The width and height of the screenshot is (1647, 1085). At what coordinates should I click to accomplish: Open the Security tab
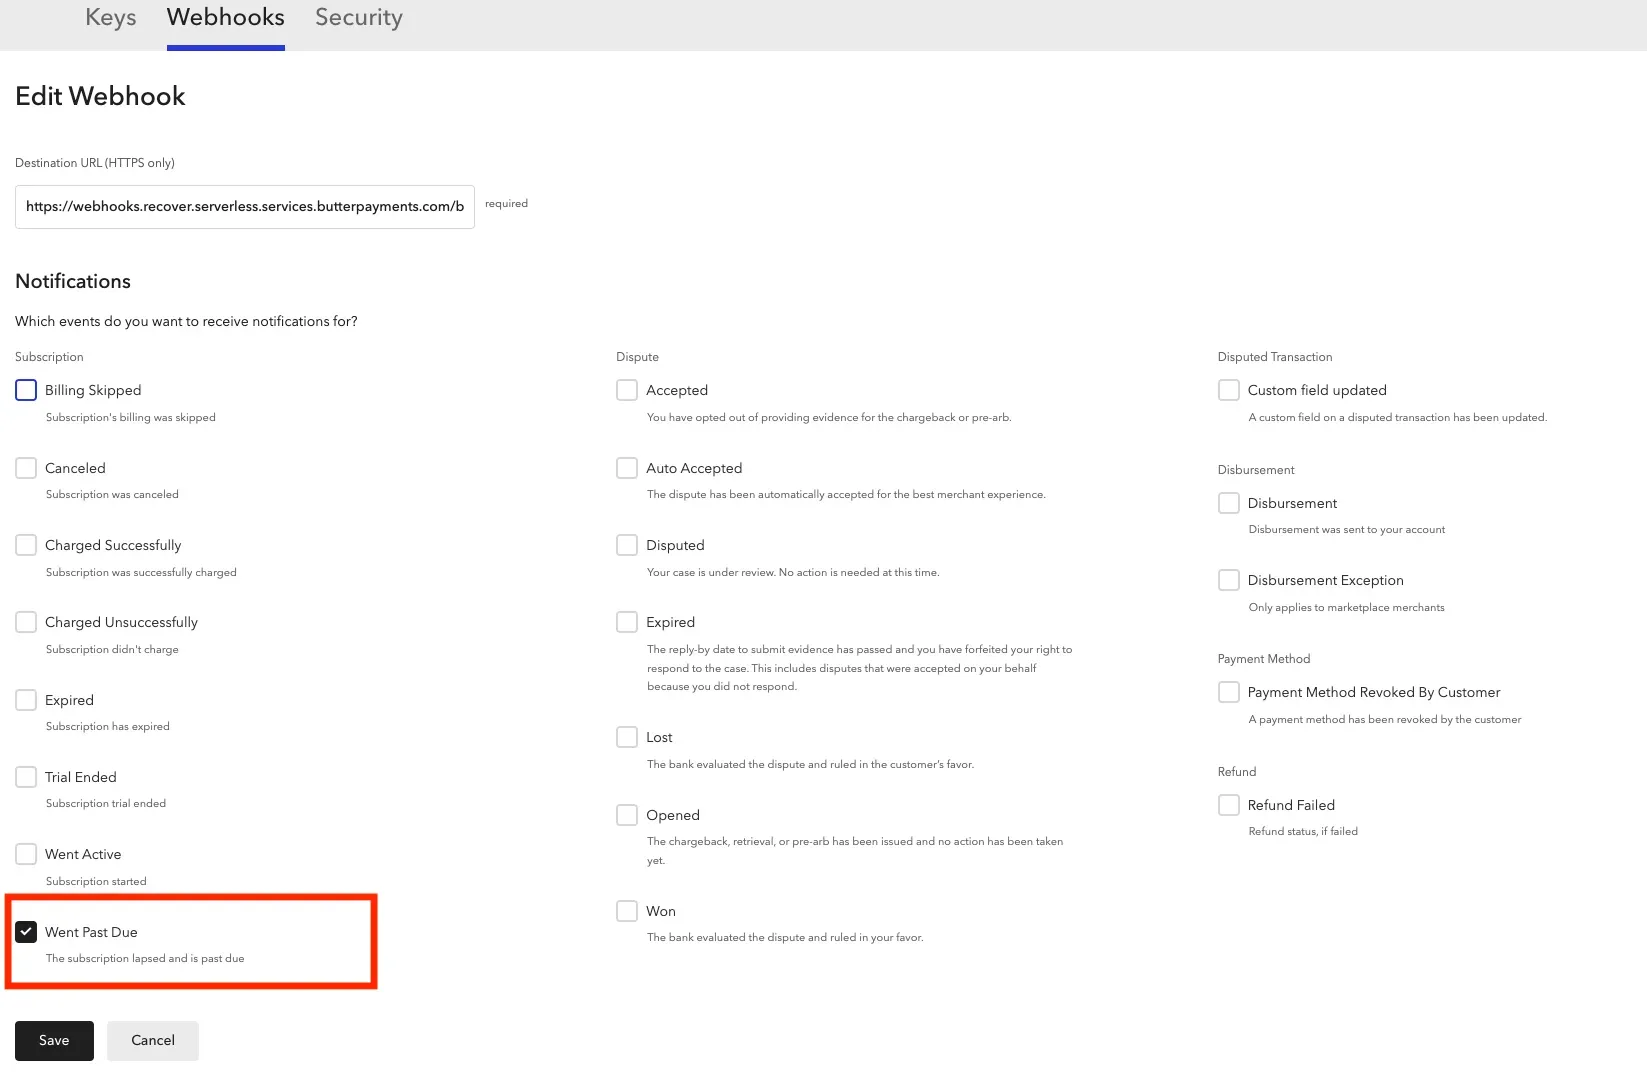pyautogui.click(x=359, y=18)
